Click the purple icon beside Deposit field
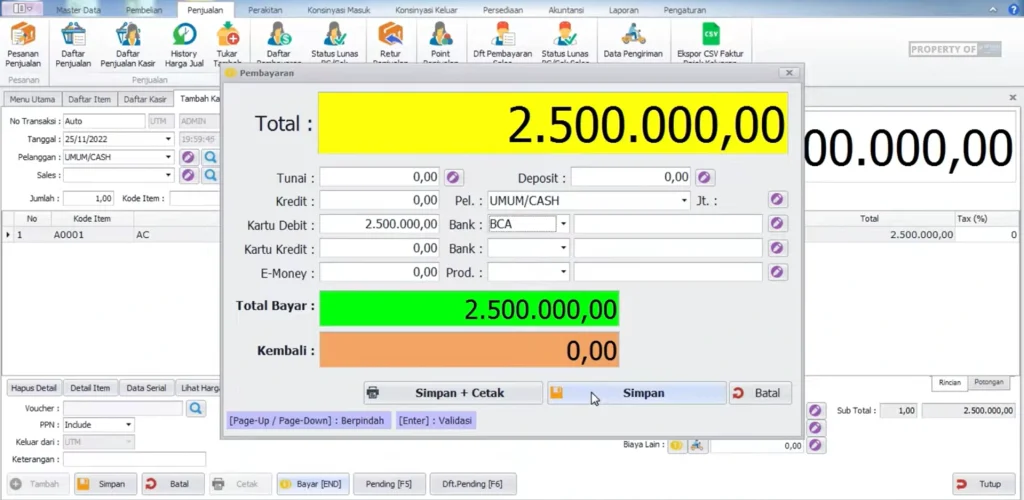Screen dimensions: 1024x500 pyautogui.click(x=704, y=177)
